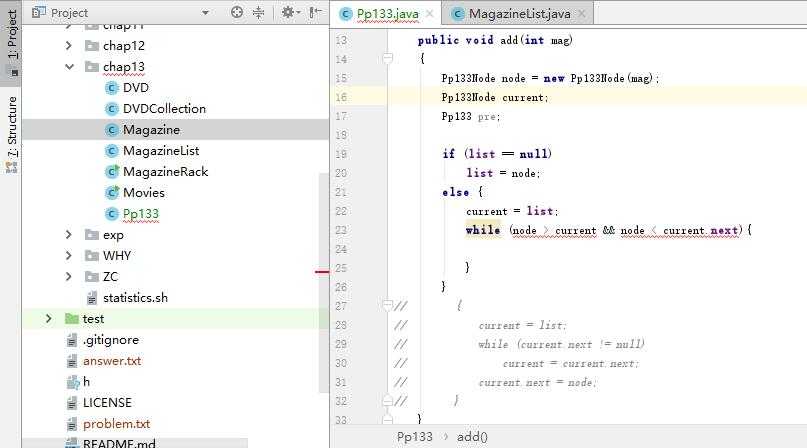
Task: Fold the add method at line 14
Action: click(388, 58)
